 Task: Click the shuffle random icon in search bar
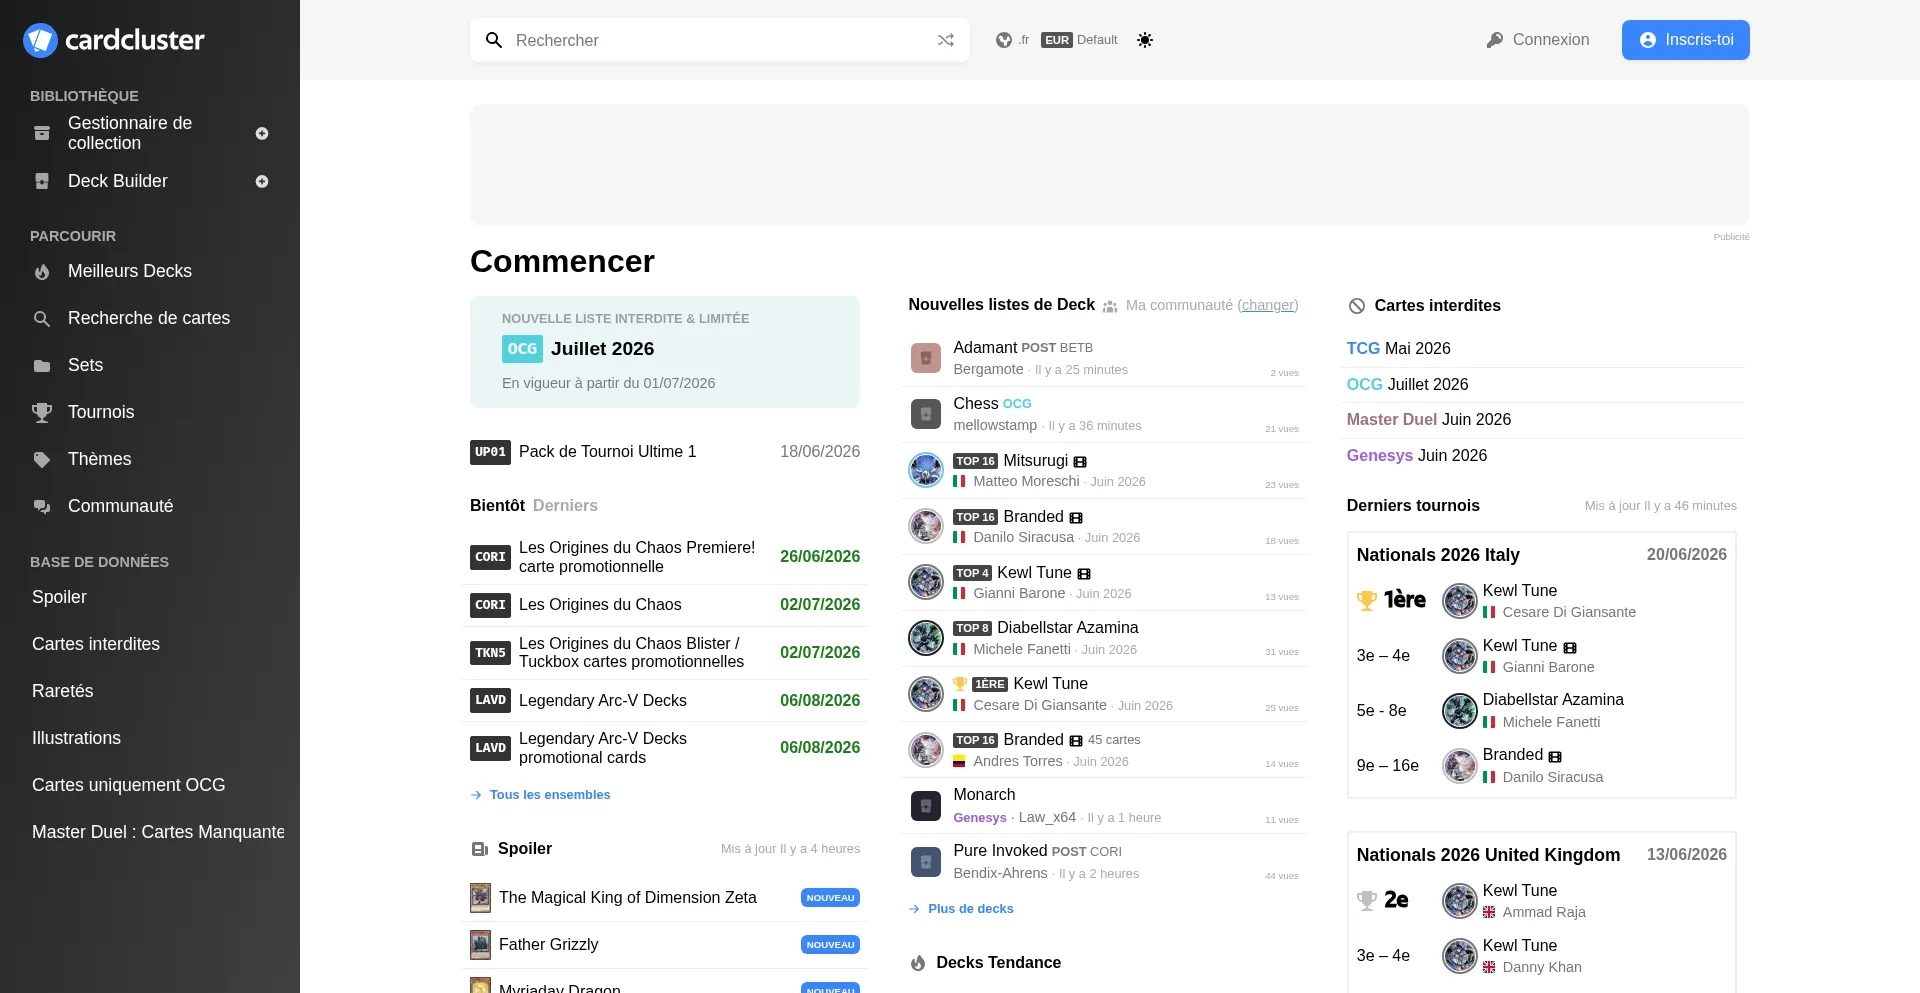click(x=945, y=40)
